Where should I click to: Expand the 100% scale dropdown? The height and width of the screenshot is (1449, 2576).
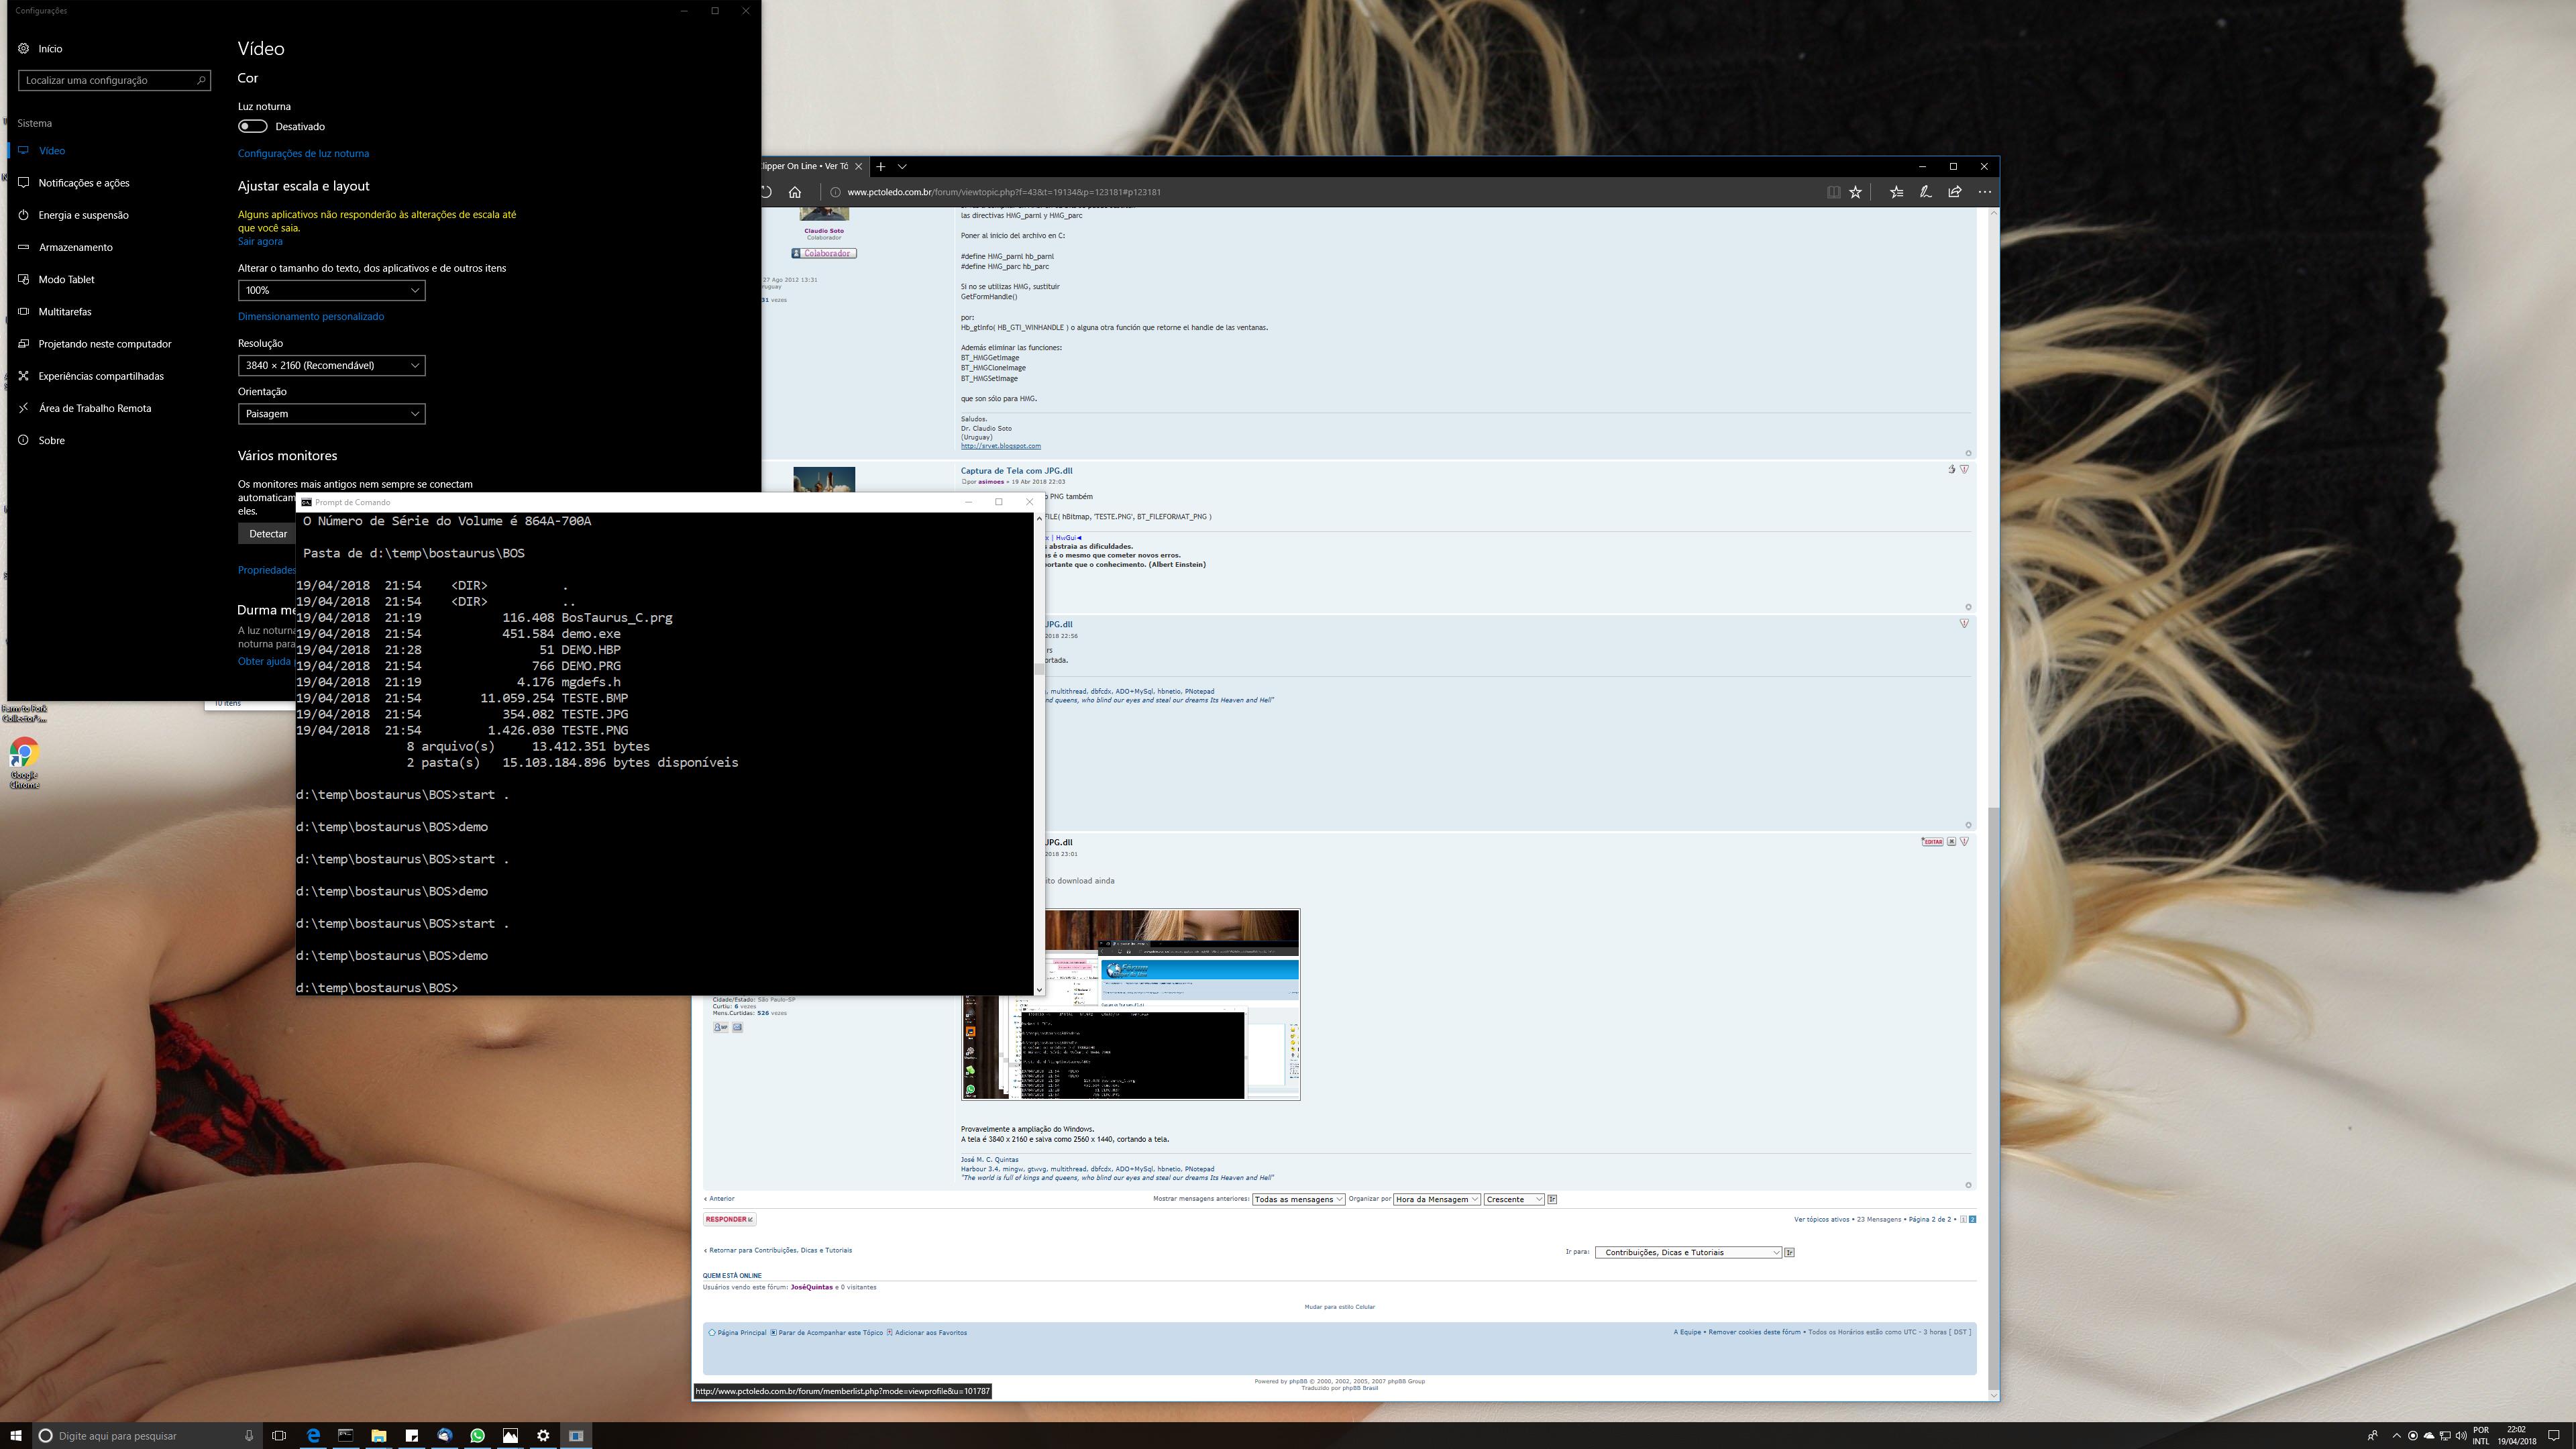tap(331, 290)
